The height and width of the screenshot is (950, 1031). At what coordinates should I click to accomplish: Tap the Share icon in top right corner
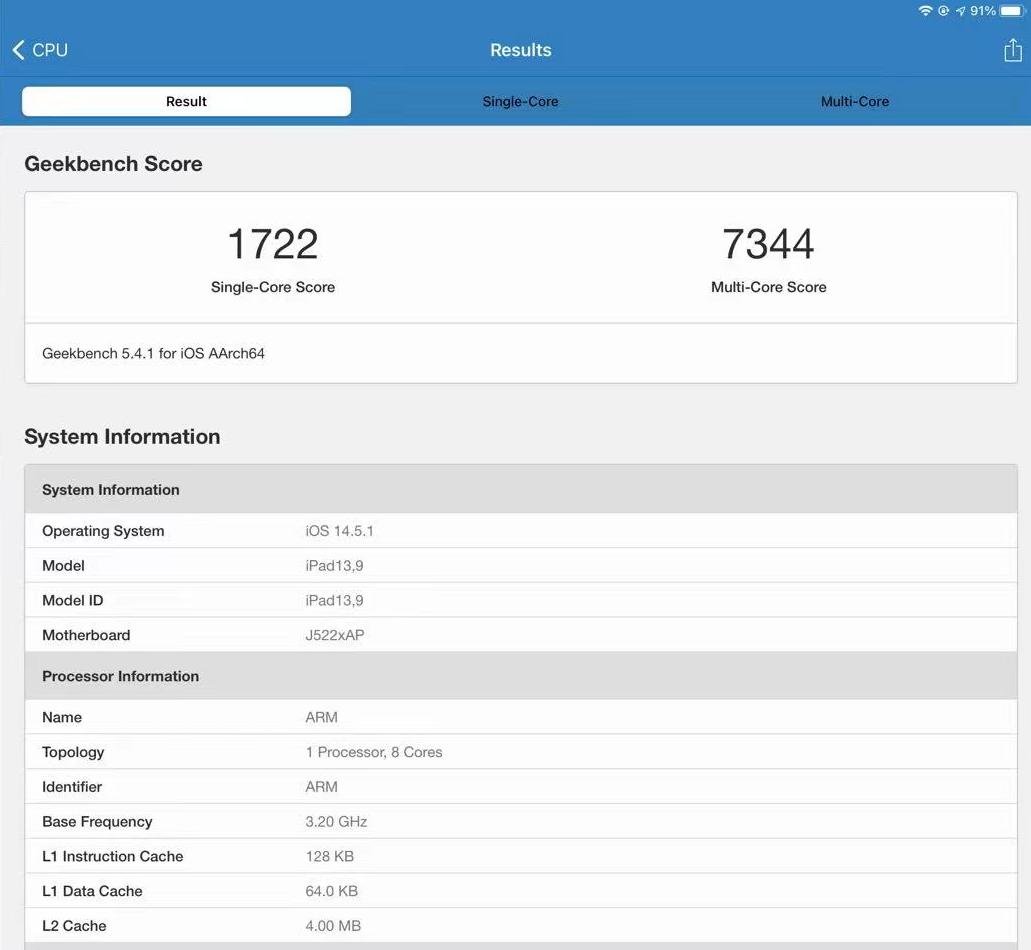click(x=1013, y=49)
